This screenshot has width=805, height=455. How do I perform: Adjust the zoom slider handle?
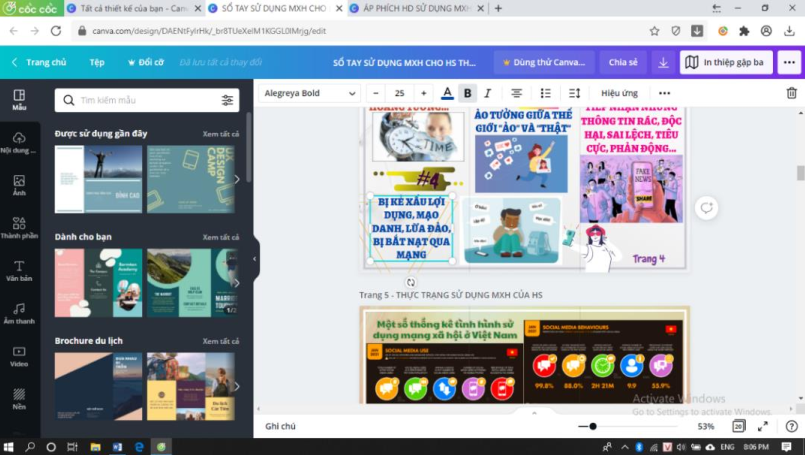point(593,426)
